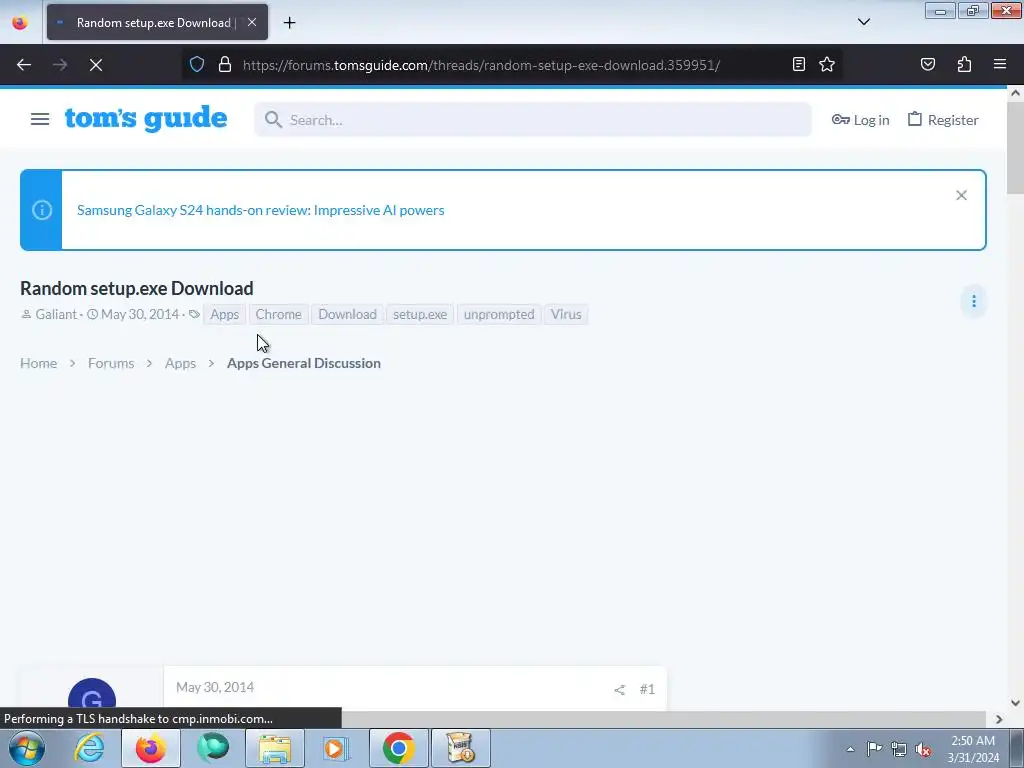Screen dimensions: 1024x768
Task: Show hidden system tray icons arrow
Action: tap(850, 749)
